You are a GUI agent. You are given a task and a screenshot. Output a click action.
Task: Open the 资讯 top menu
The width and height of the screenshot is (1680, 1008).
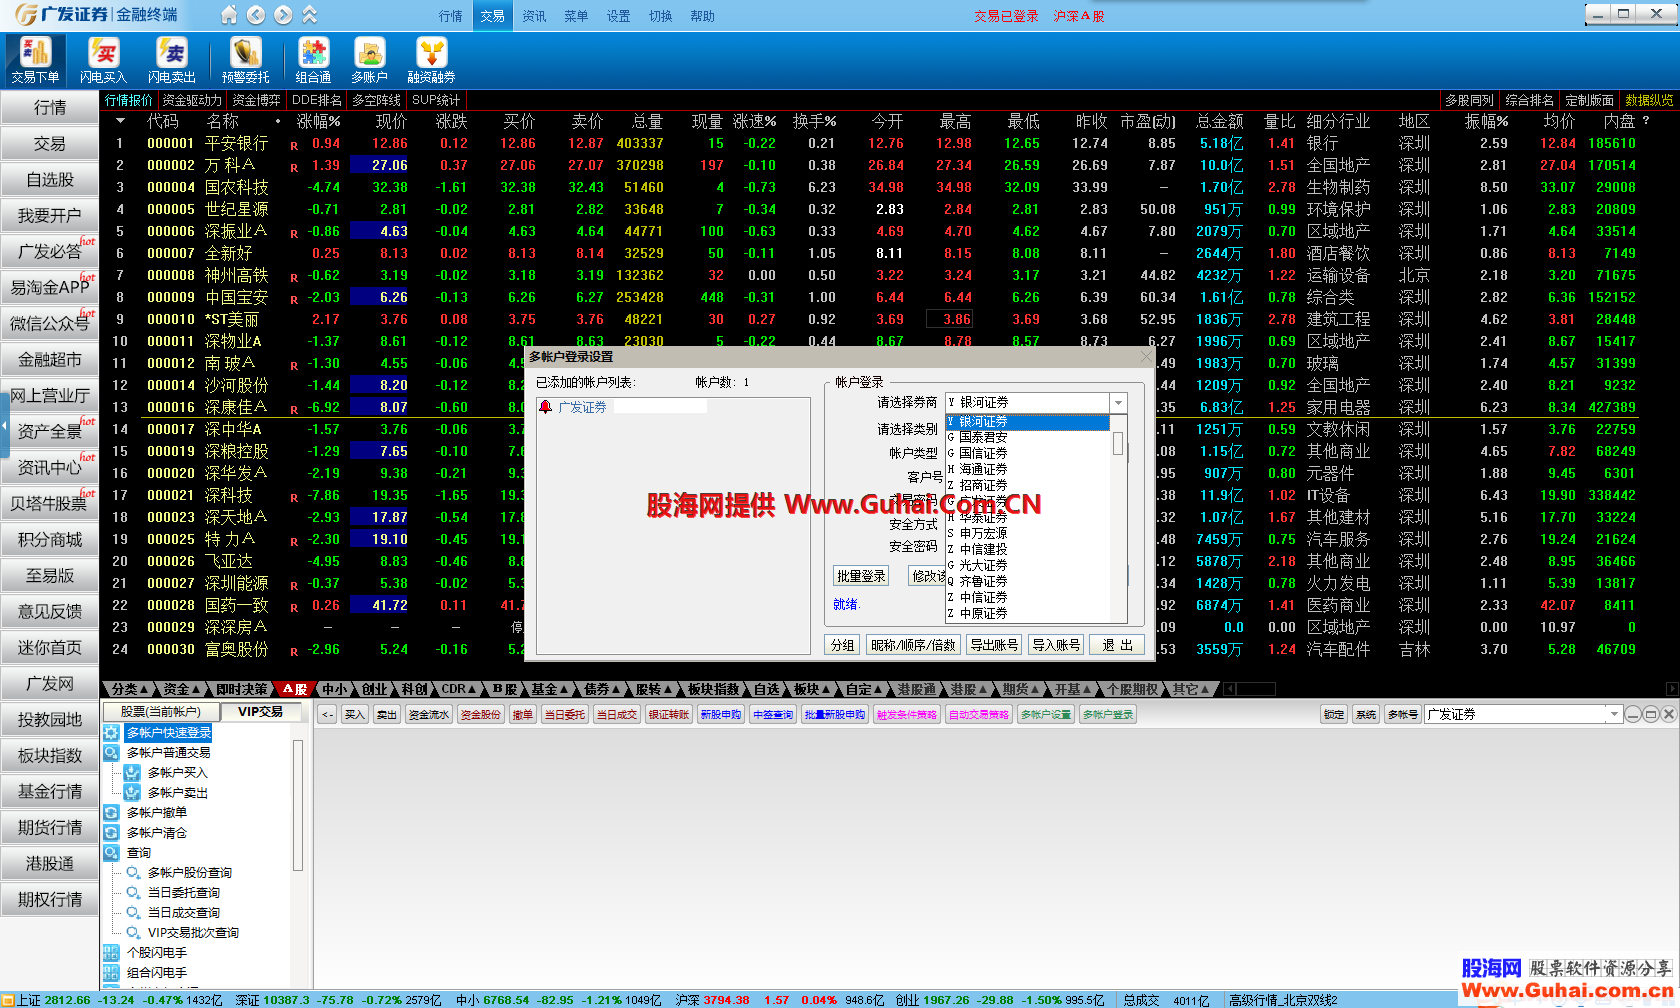click(x=534, y=16)
